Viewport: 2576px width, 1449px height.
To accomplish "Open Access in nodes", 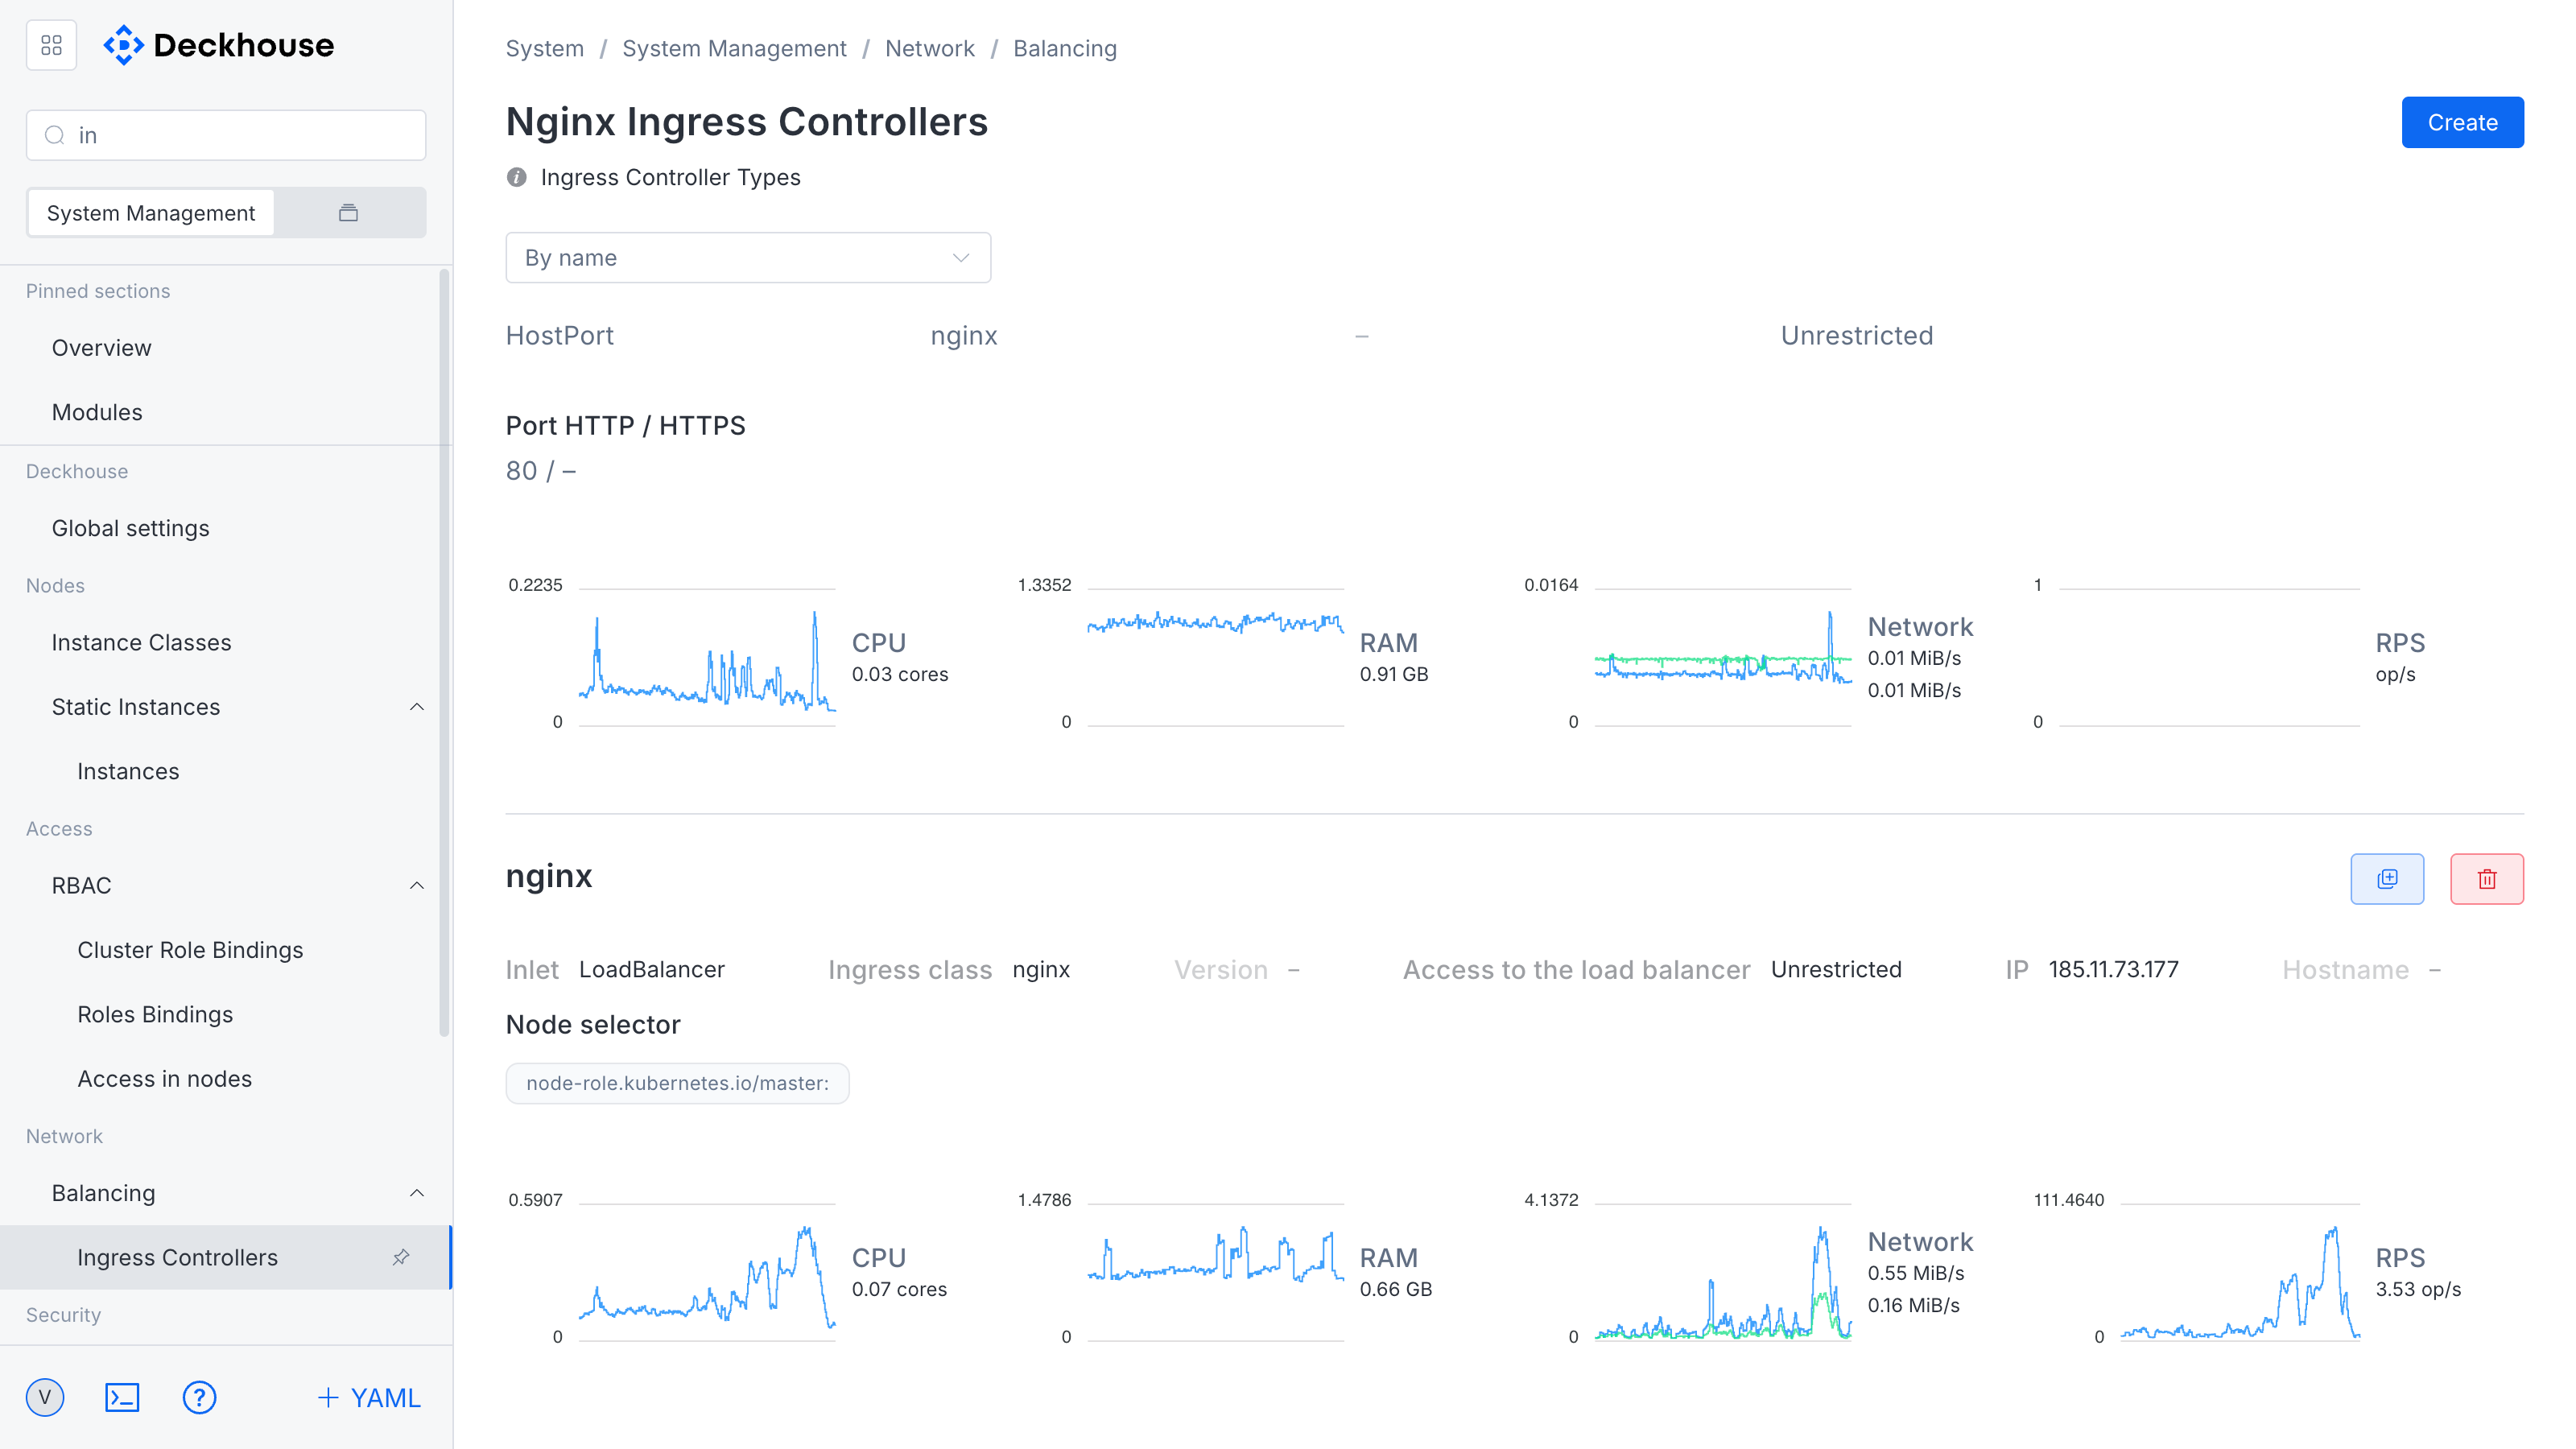I will 165,1079.
